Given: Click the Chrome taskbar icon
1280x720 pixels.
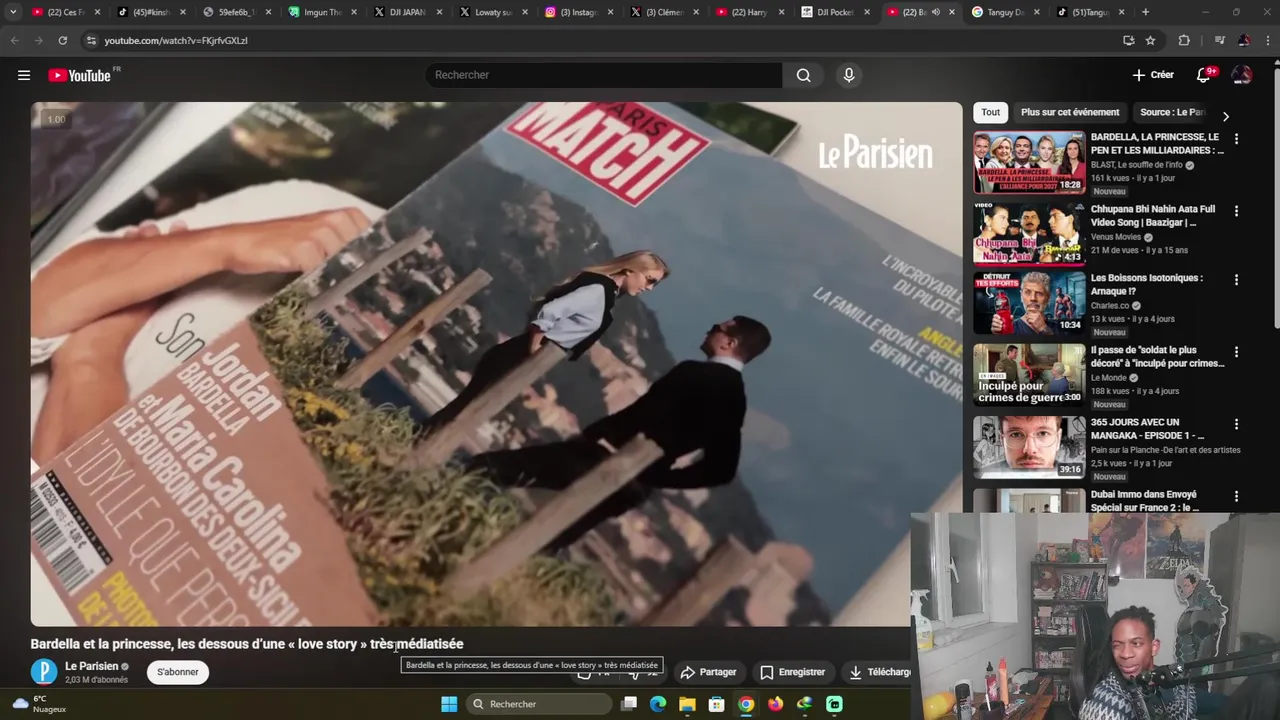Looking at the screenshot, I should 746,704.
